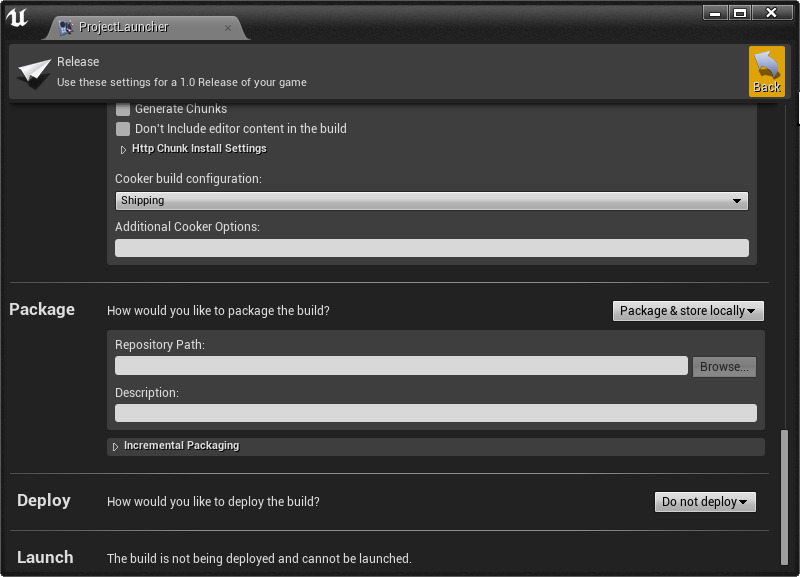Viewport: 800px width, 577px height.
Task: Minimize the window
Action: (715, 12)
